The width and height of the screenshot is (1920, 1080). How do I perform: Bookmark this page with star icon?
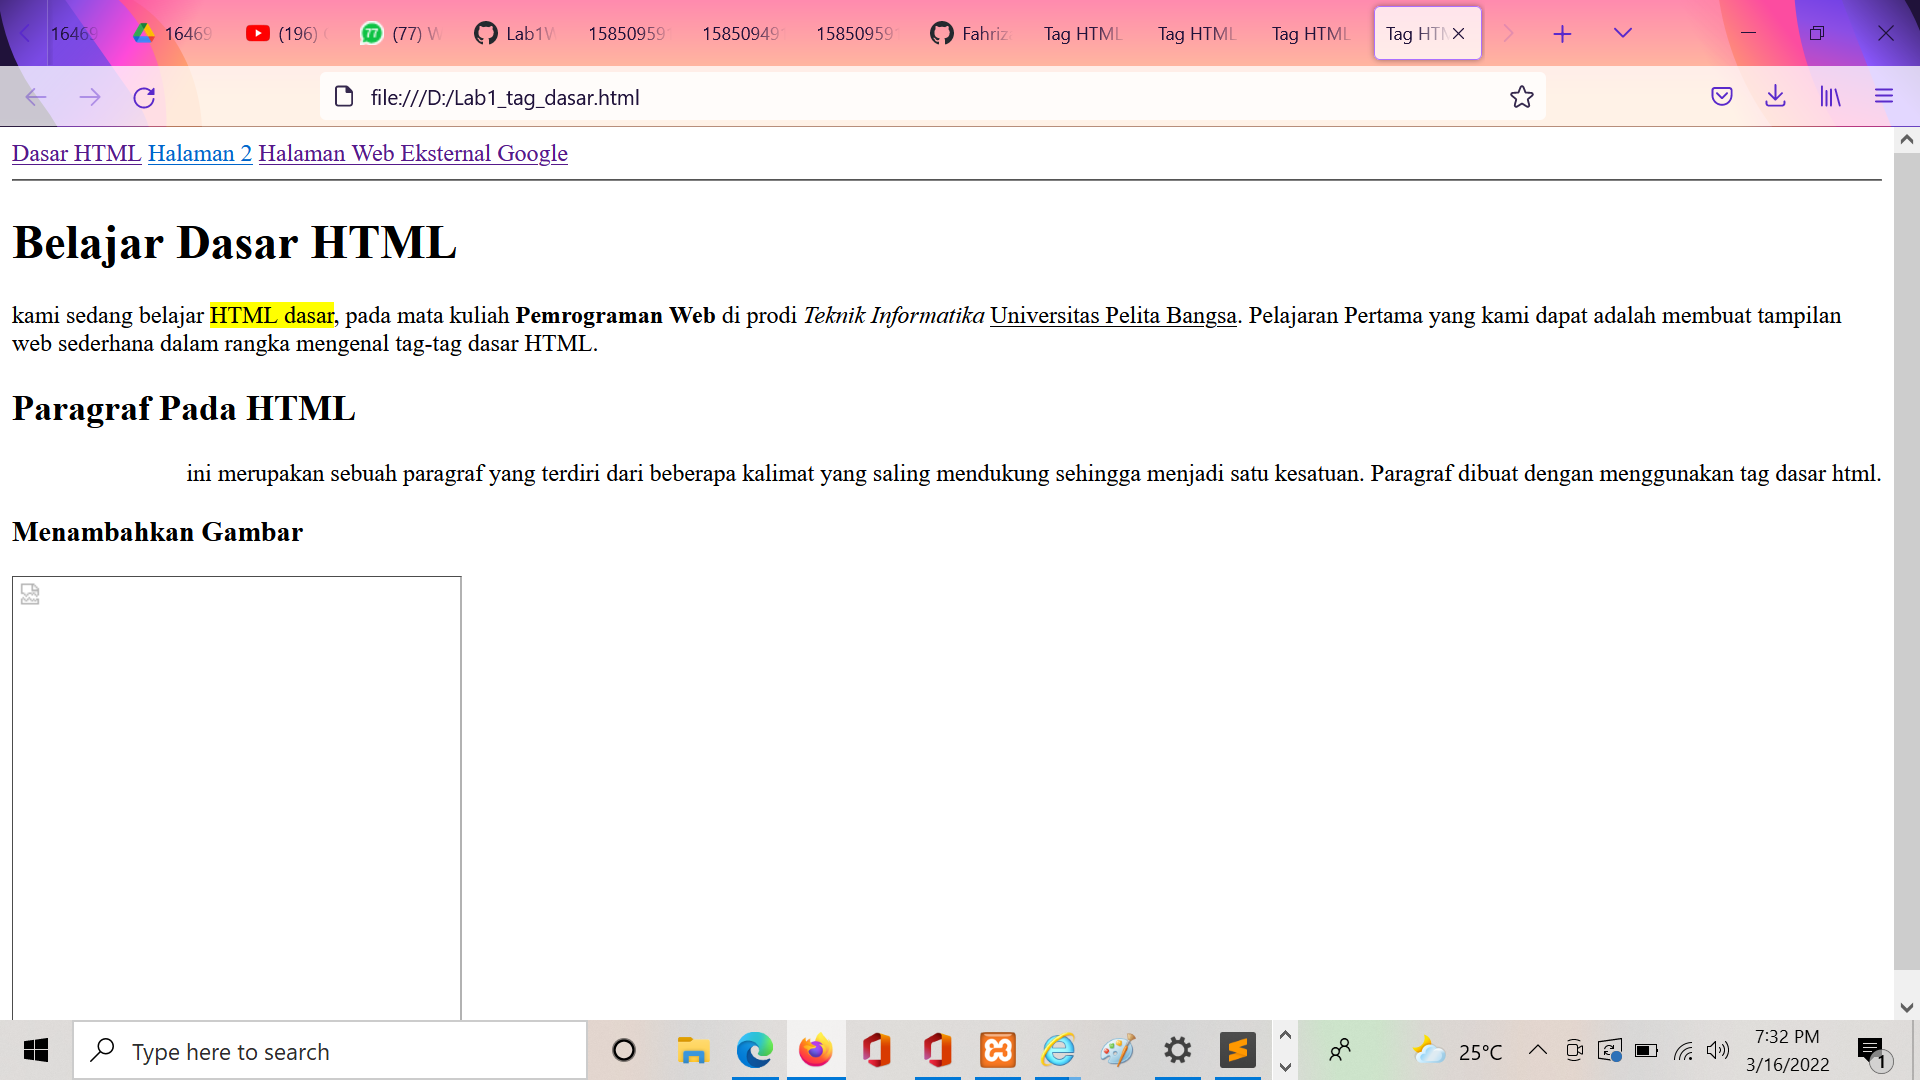1521,97
